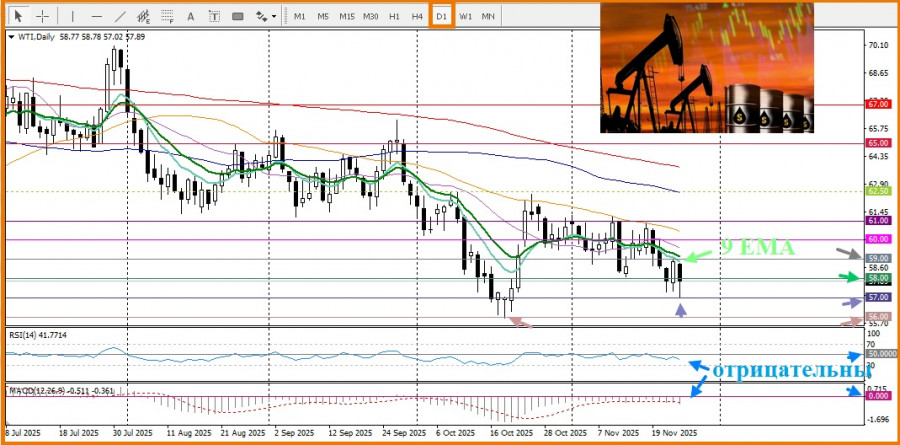The height and width of the screenshot is (445, 900).
Task: Select the trendline drawing tool
Action: coord(120,16)
